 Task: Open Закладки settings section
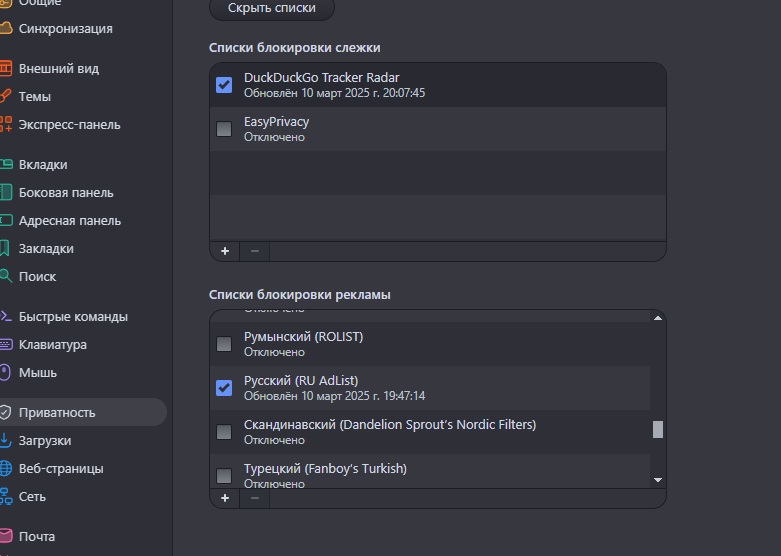[46, 248]
